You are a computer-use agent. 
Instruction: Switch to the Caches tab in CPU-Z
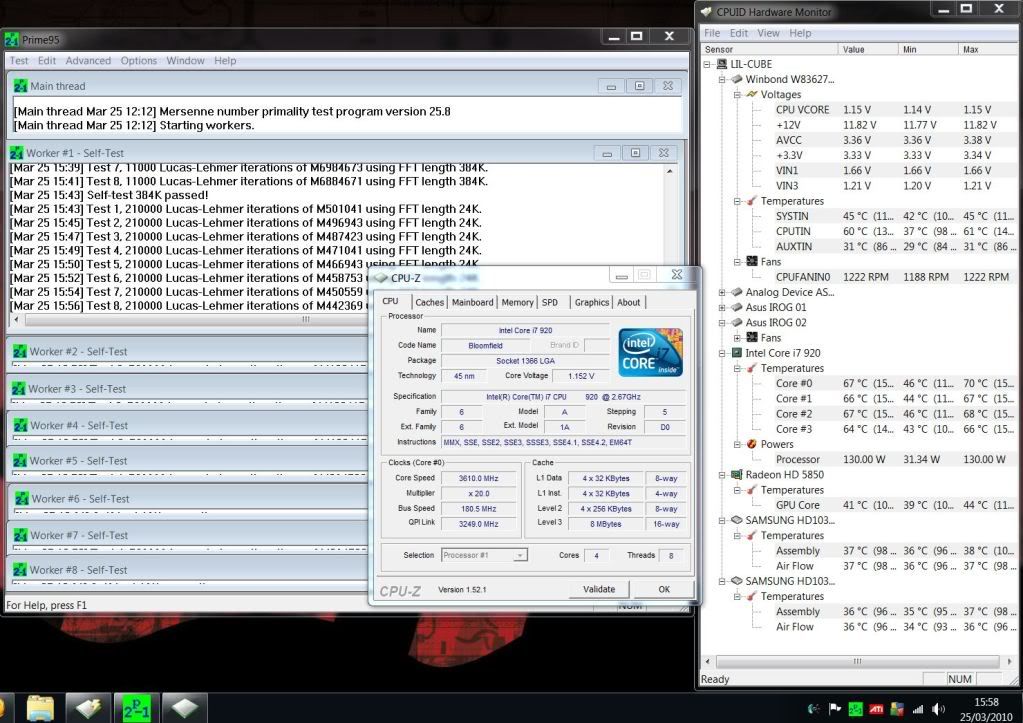point(429,302)
